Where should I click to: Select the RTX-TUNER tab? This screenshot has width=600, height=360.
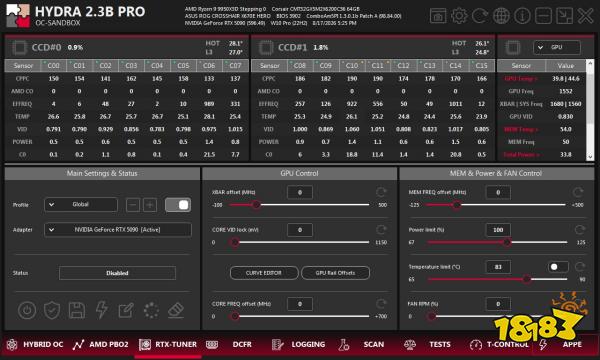tap(168, 344)
